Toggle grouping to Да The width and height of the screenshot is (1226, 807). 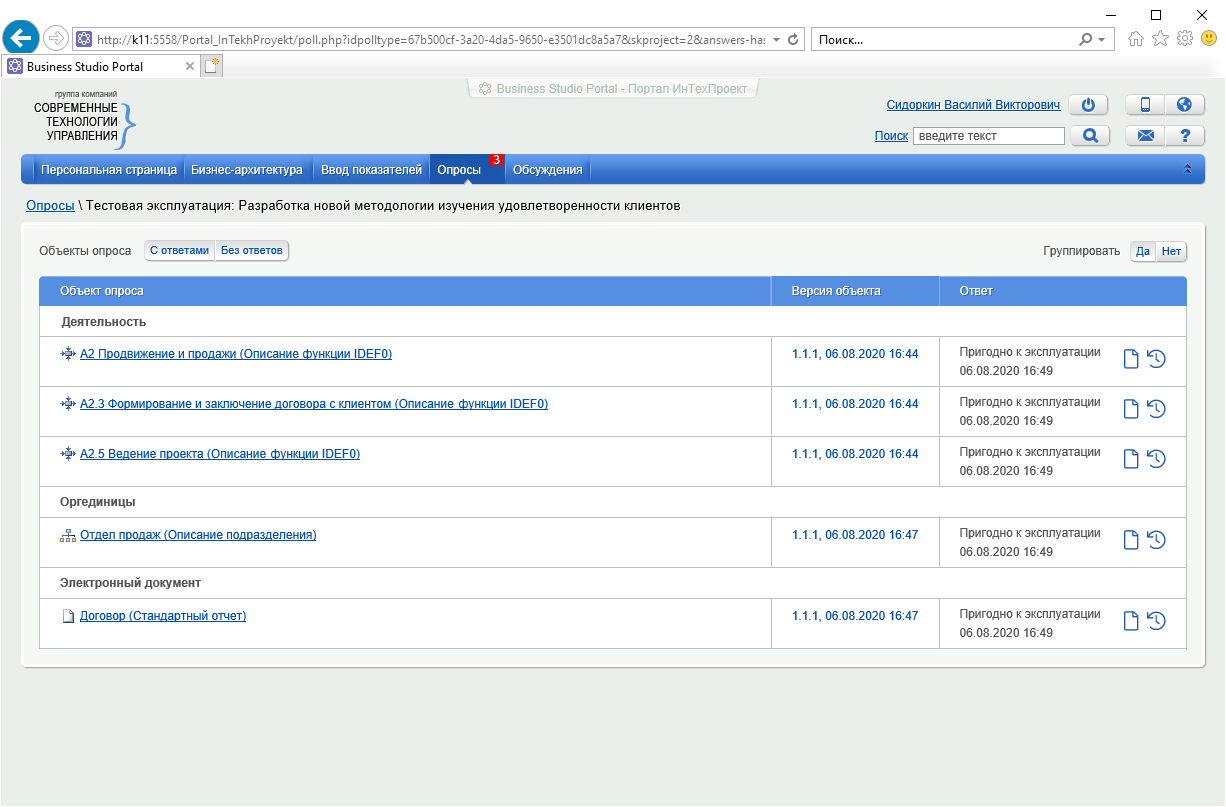click(1143, 251)
